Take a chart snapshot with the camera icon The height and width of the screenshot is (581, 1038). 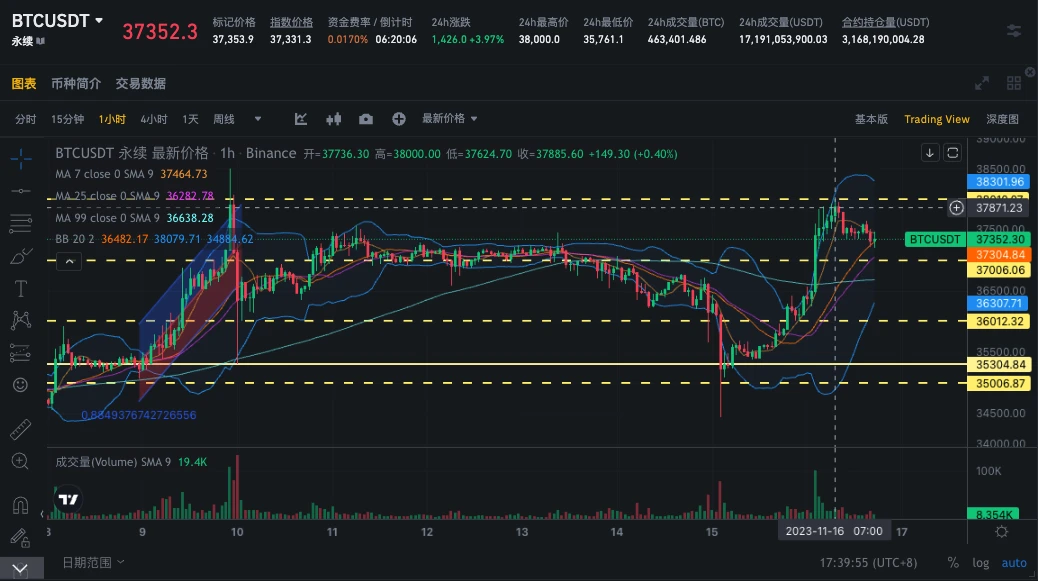pyautogui.click(x=365, y=118)
